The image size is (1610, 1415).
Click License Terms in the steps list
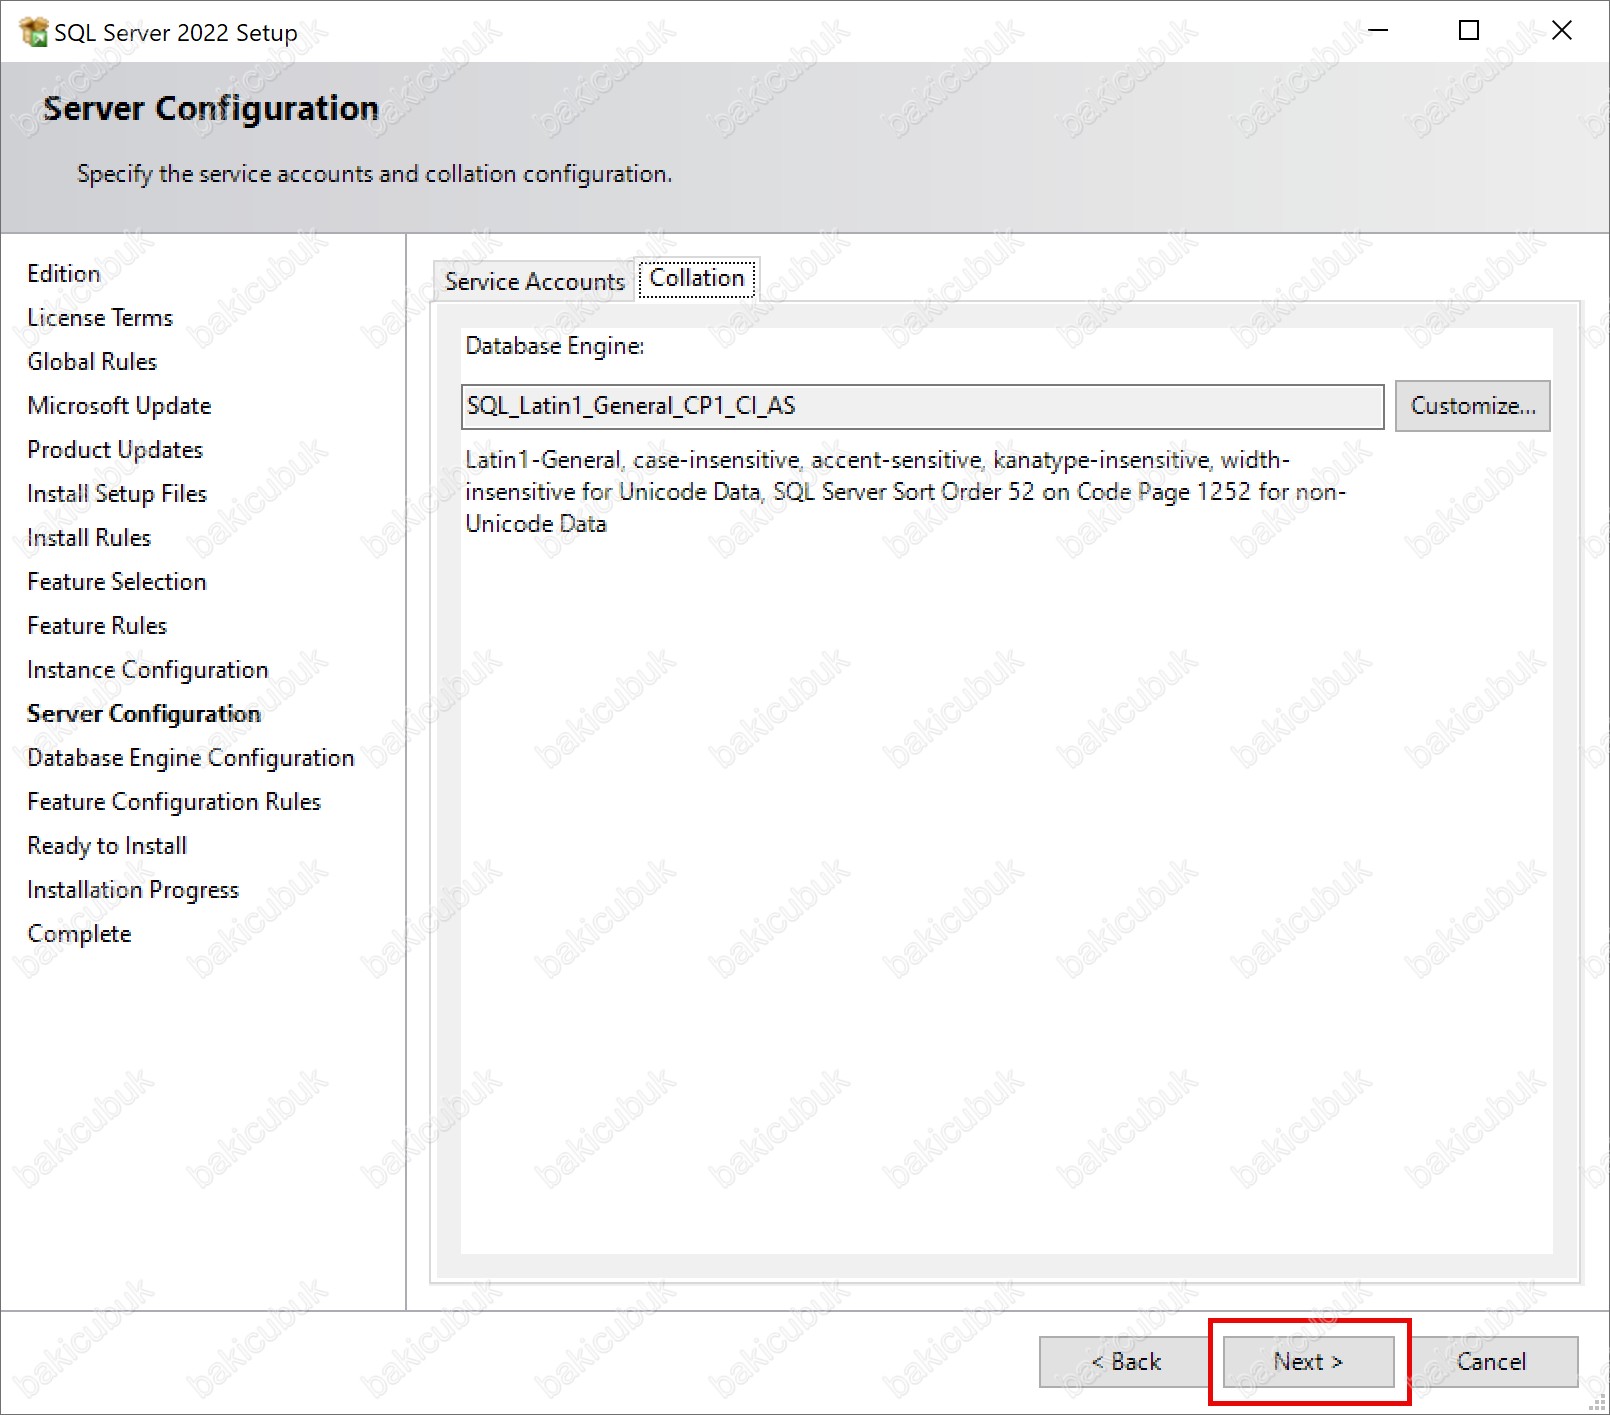click(x=100, y=318)
